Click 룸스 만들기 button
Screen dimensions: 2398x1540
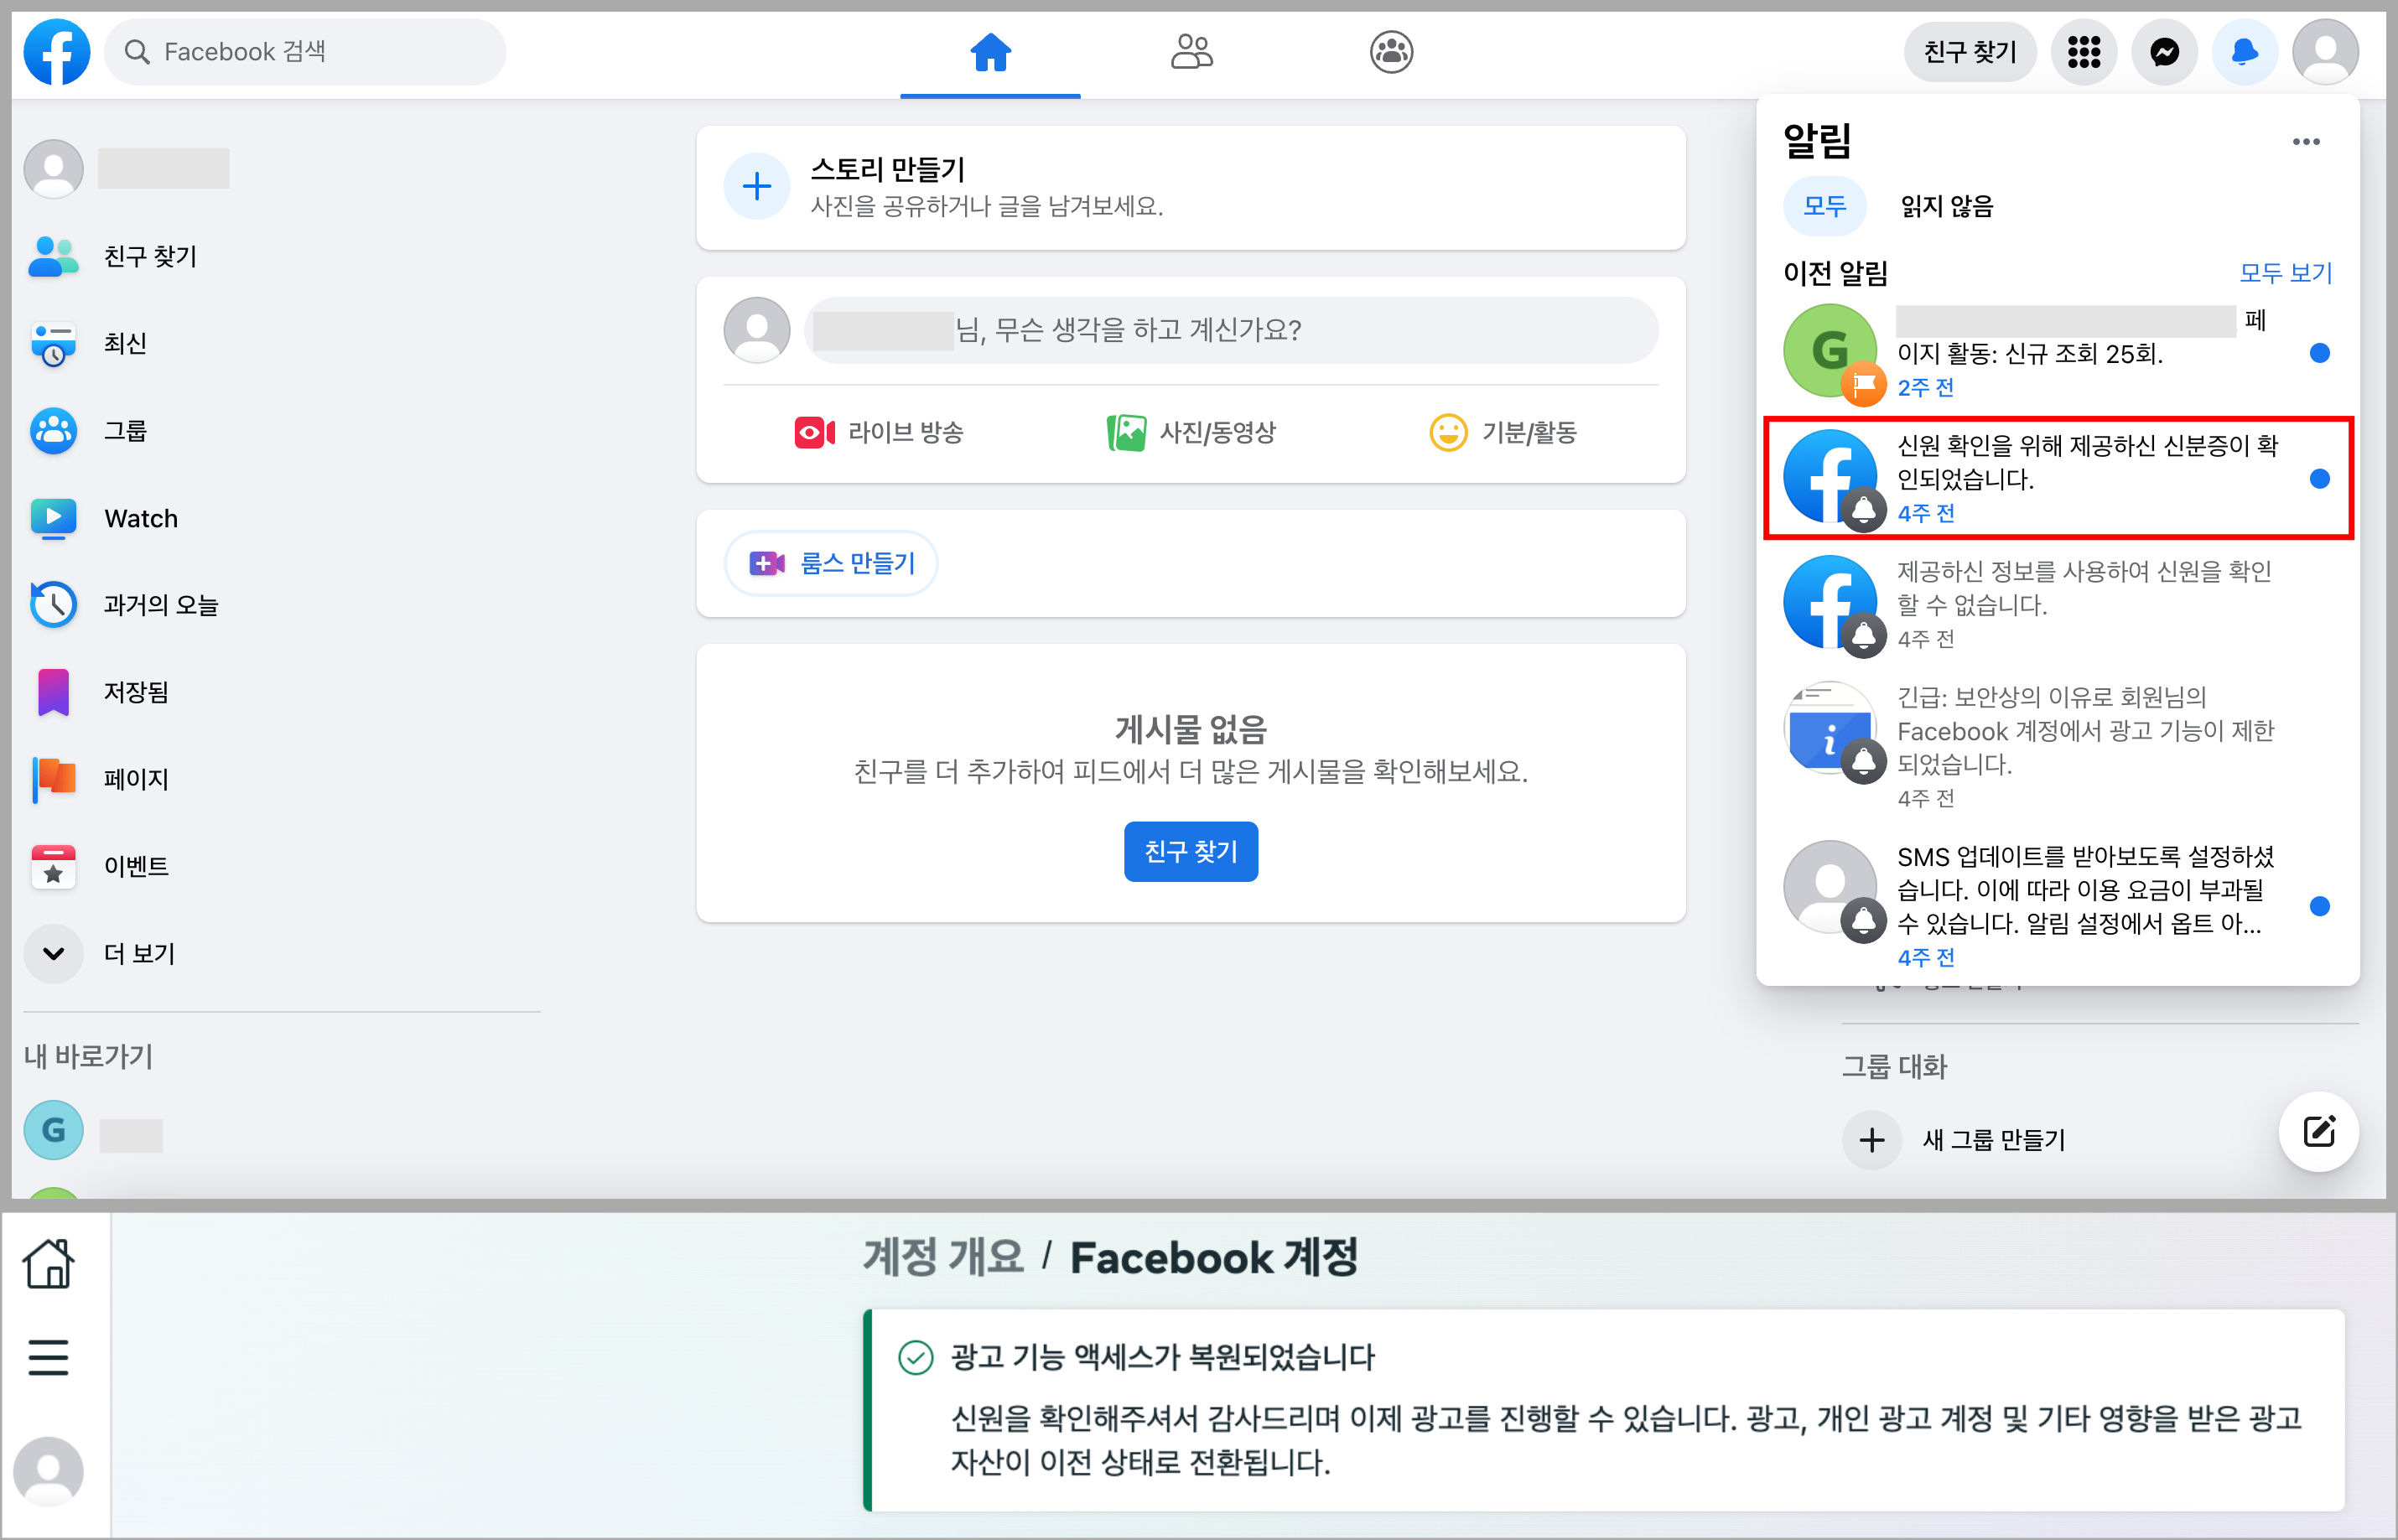(x=832, y=563)
